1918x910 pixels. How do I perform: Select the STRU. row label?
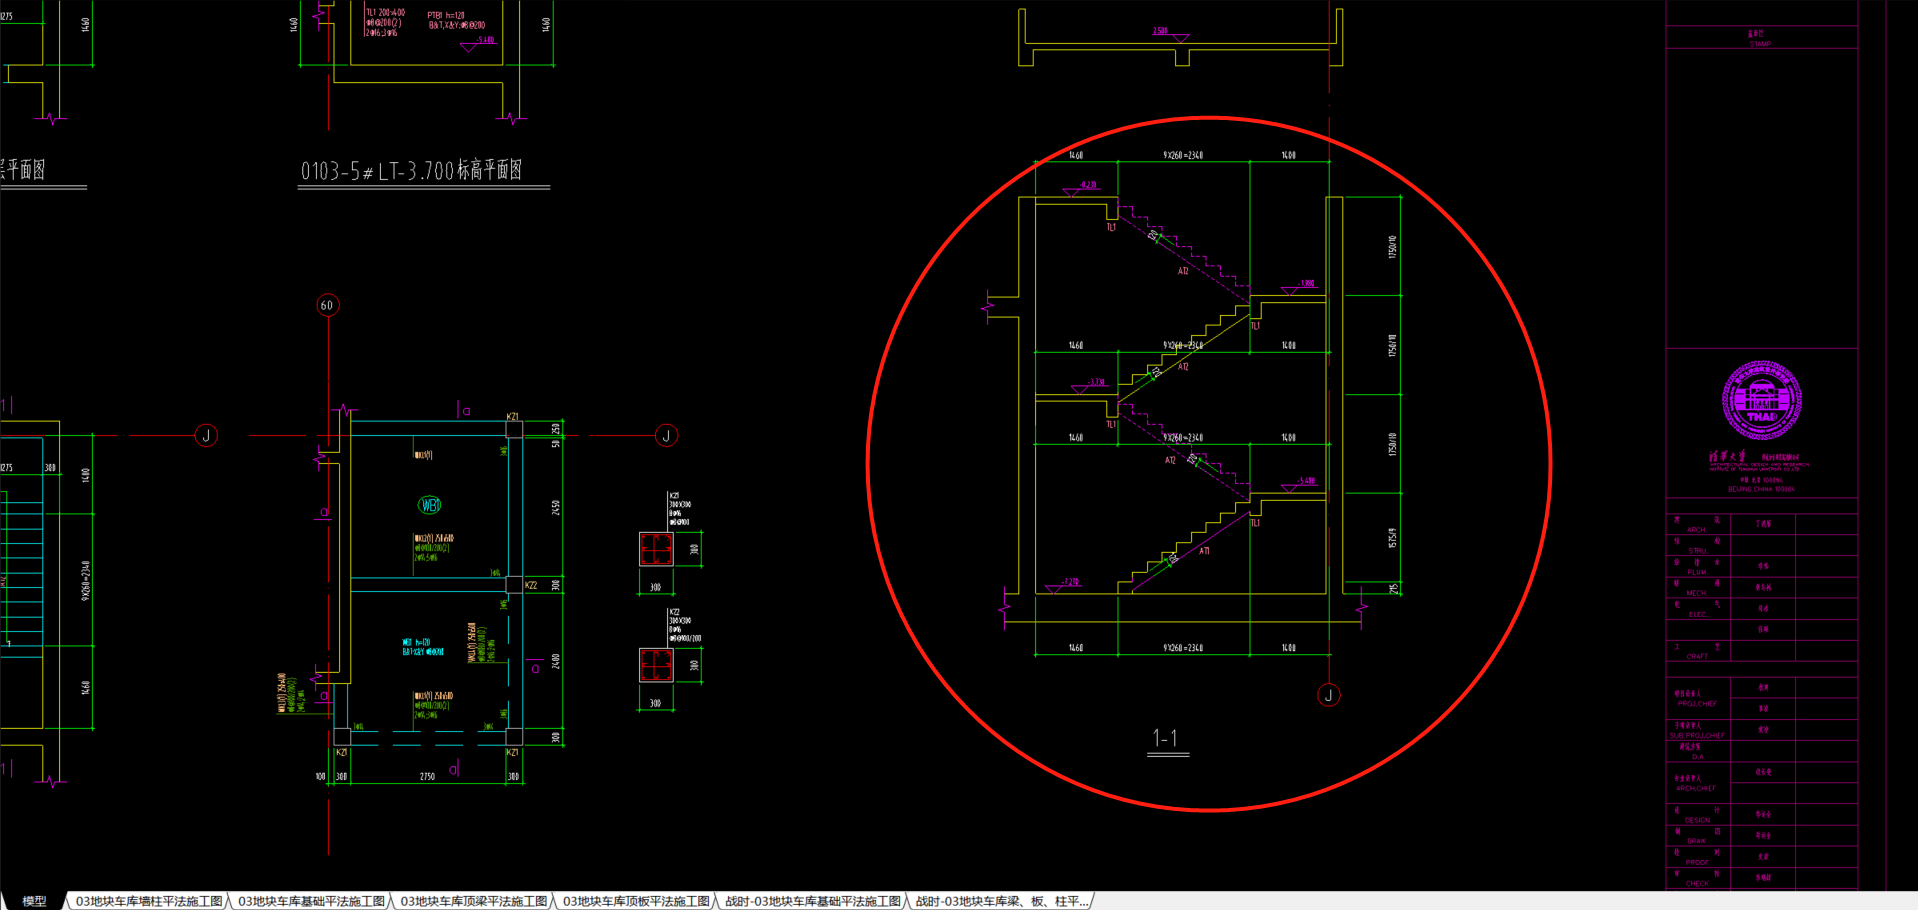pos(1697,550)
